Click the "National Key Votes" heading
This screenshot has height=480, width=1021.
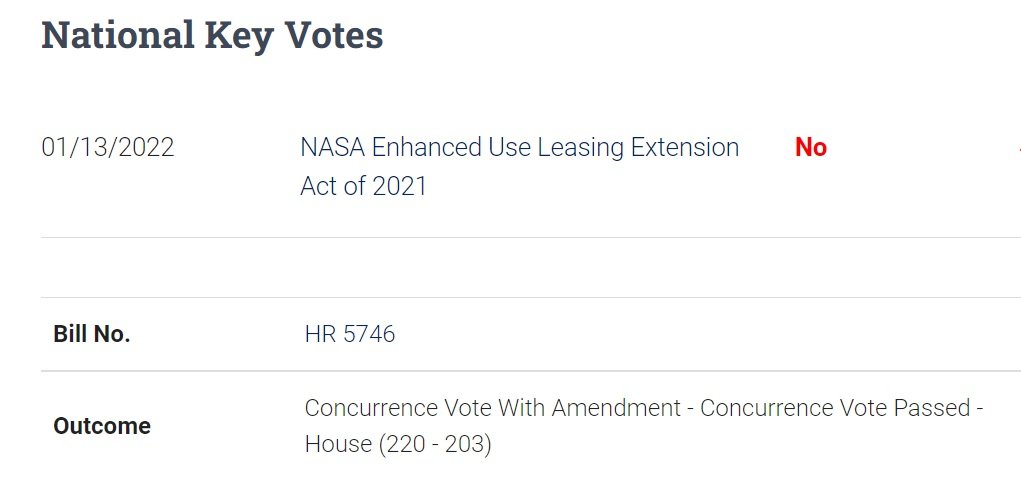[x=212, y=35]
